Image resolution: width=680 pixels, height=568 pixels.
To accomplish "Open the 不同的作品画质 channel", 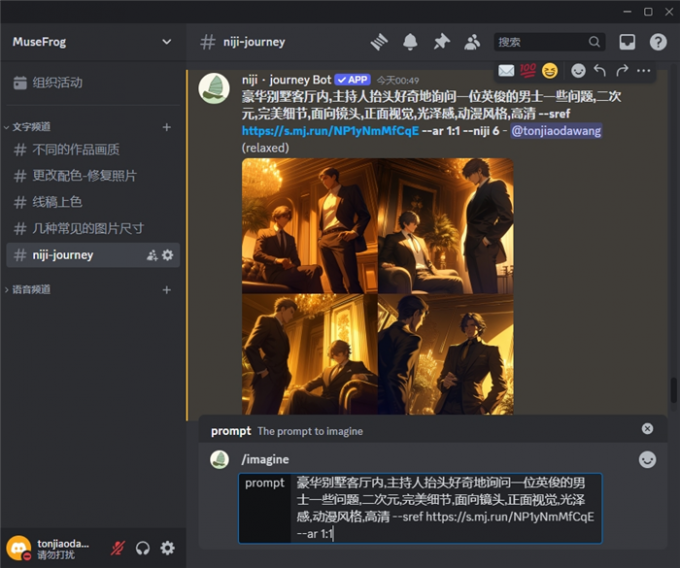I will 93,150.
